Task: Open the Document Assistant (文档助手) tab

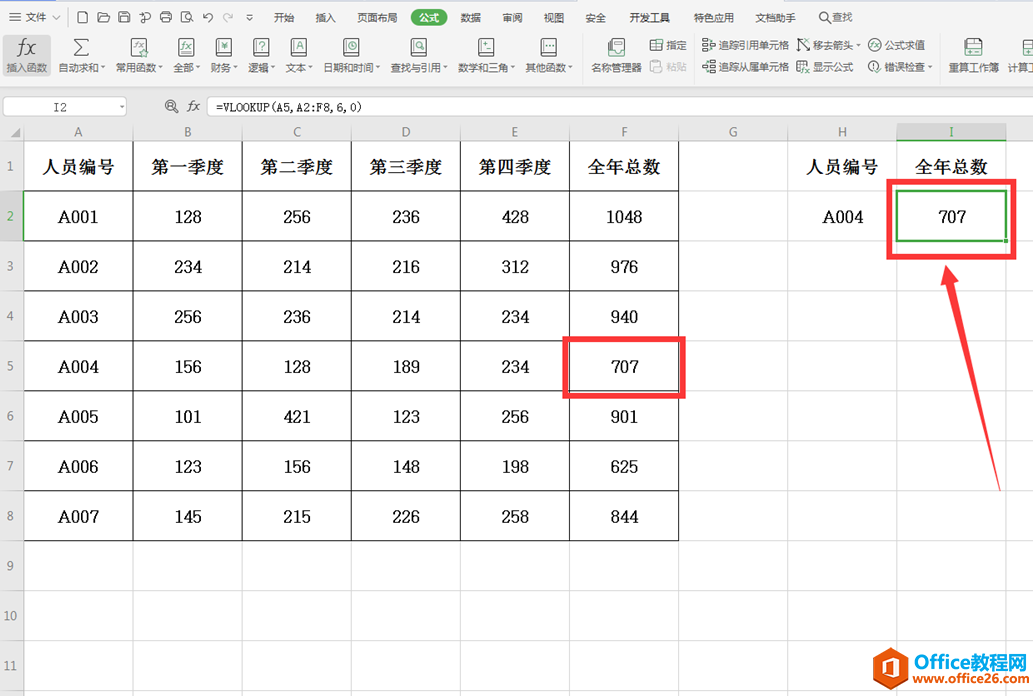Action: (776, 18)
